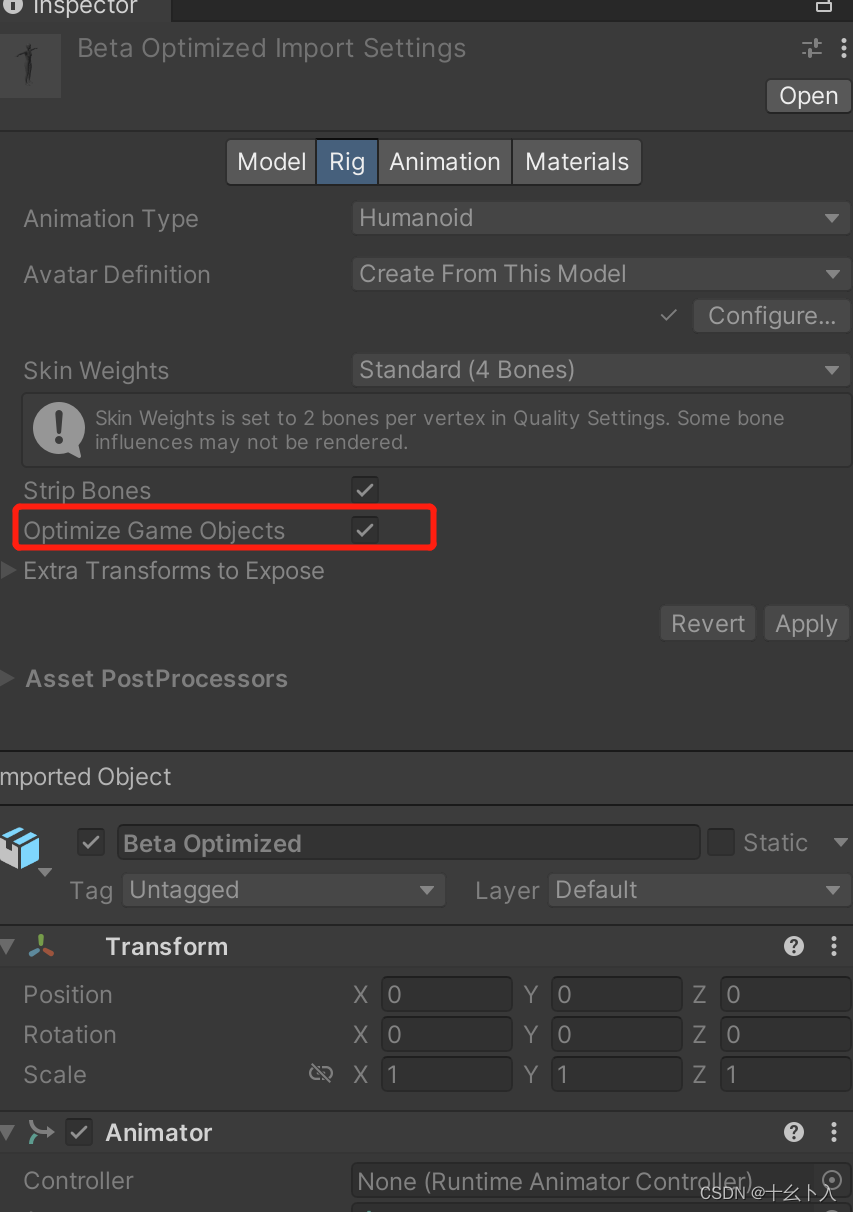Image resolution: width=853 pixels, height=1212 pixels.
Task: Click the preset sliders icon in Inspector header
Action: 811,47
